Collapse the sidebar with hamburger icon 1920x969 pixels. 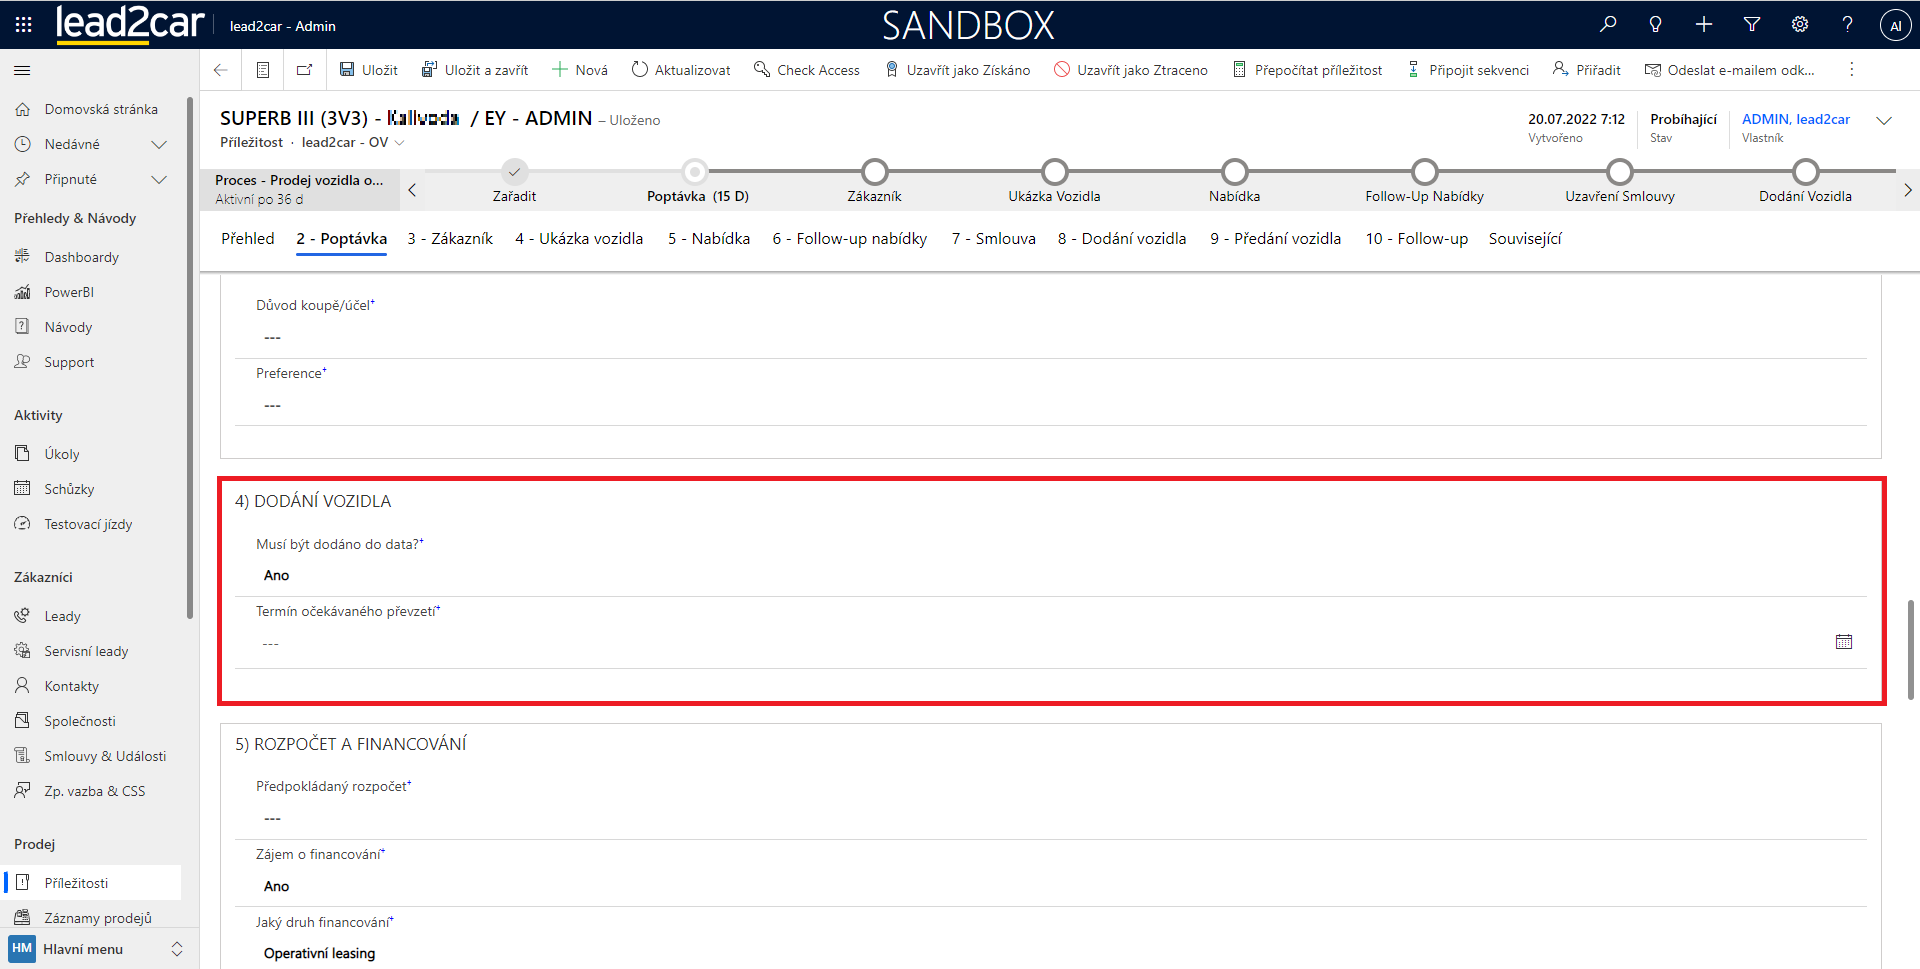pos(22,71)
